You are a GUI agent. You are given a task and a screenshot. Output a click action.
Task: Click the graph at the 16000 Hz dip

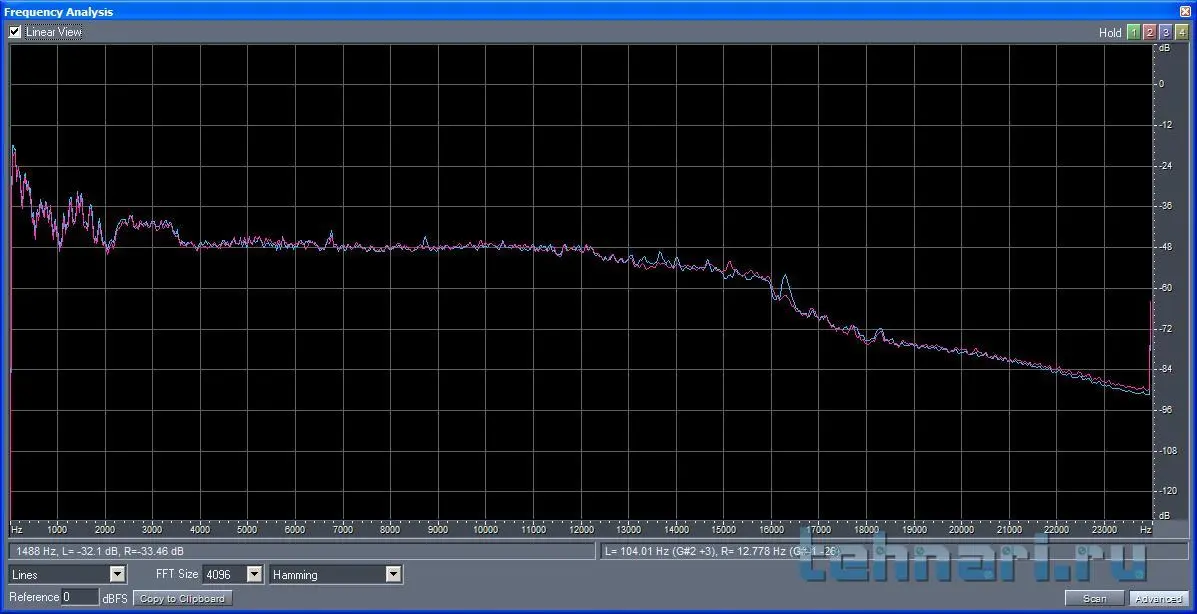(775, 297)
